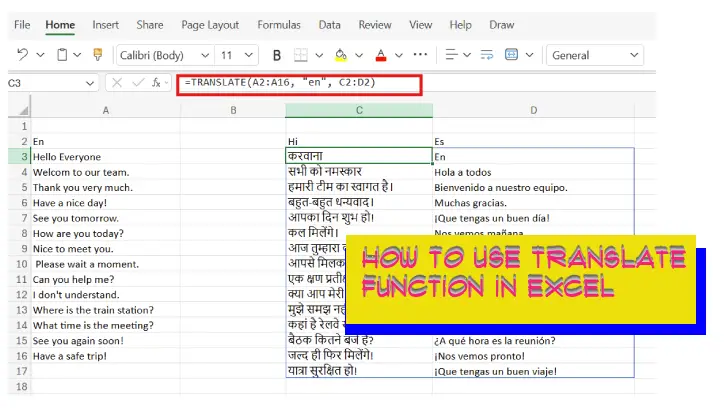This screenshot has height=408, width=725.
Task: Expand the Merge options arrow
Action: (x=530, y=56)
